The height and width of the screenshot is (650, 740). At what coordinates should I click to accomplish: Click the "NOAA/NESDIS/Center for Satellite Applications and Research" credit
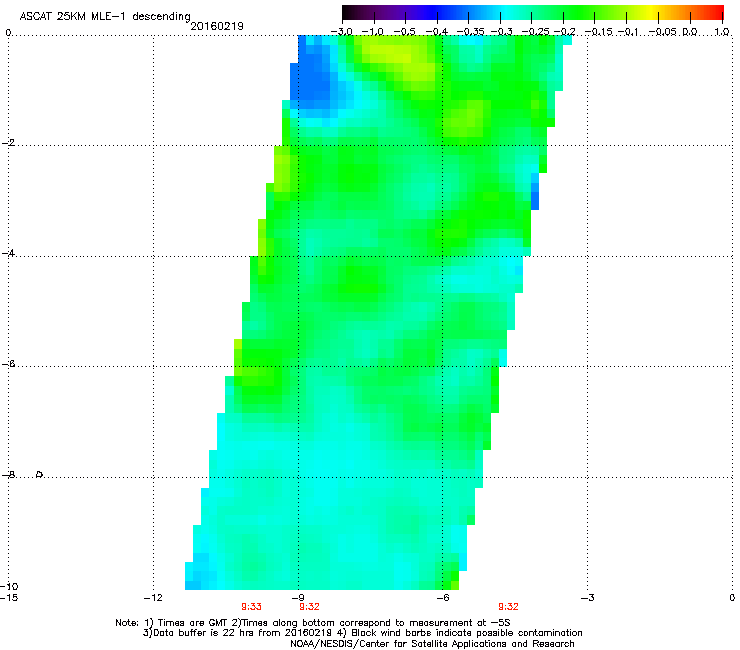click(x=432, y=644)
